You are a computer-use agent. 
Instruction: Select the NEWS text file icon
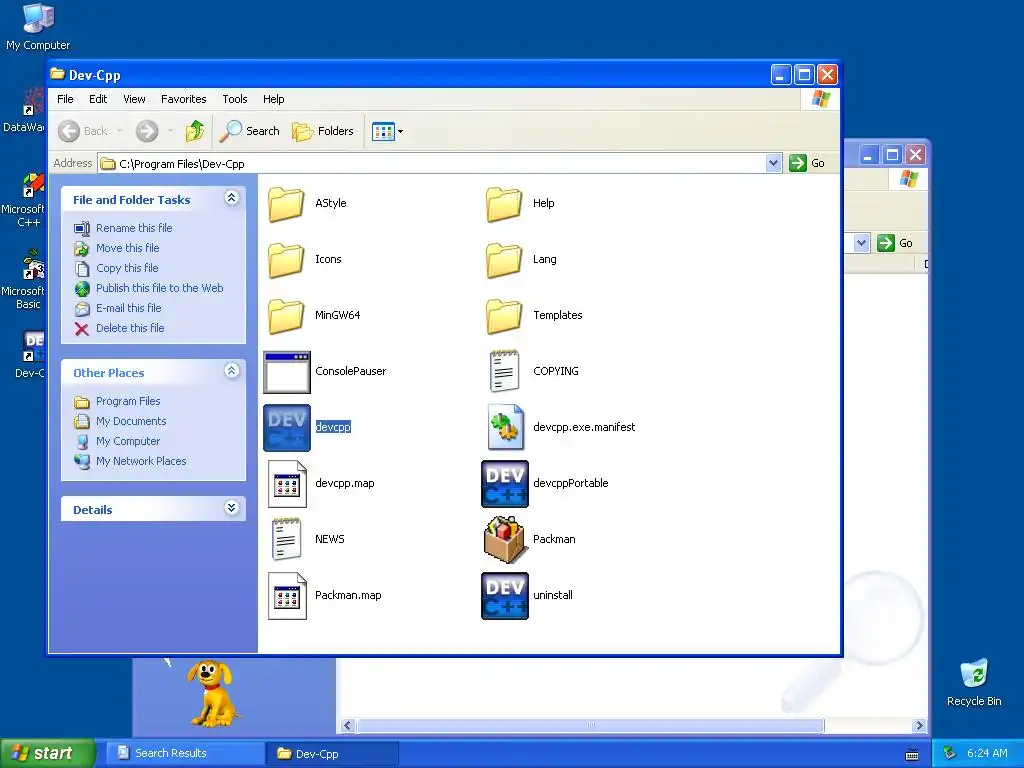286,539
